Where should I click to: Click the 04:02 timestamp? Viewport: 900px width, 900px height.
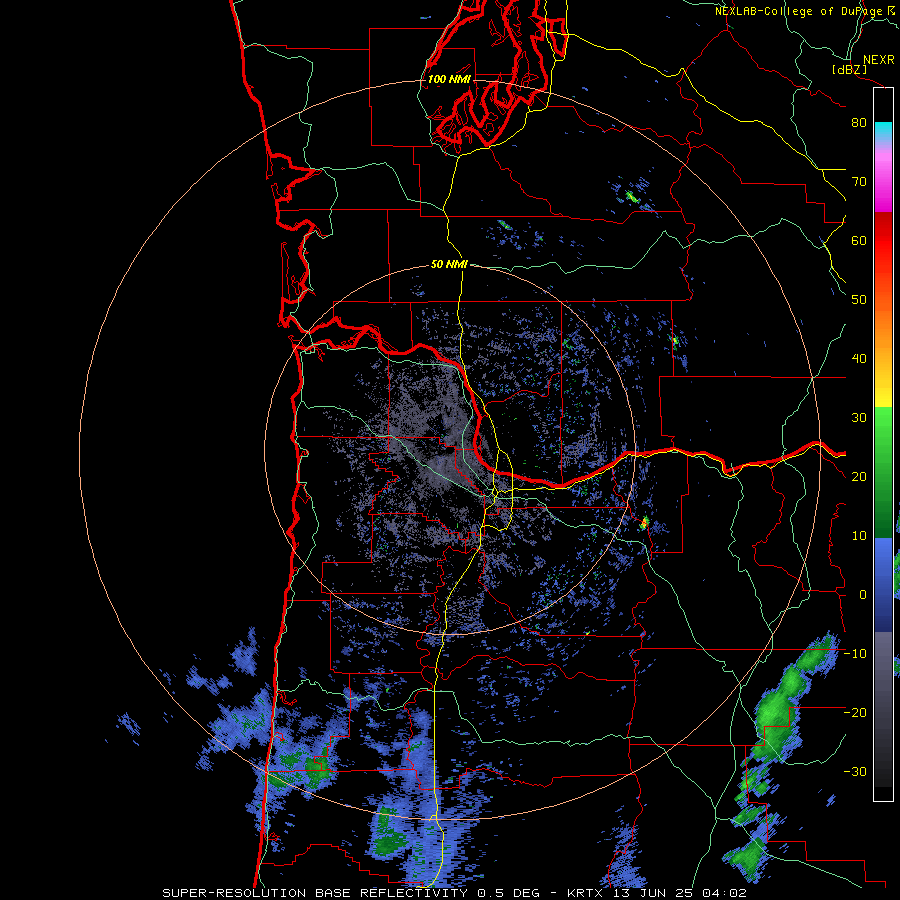724,893
